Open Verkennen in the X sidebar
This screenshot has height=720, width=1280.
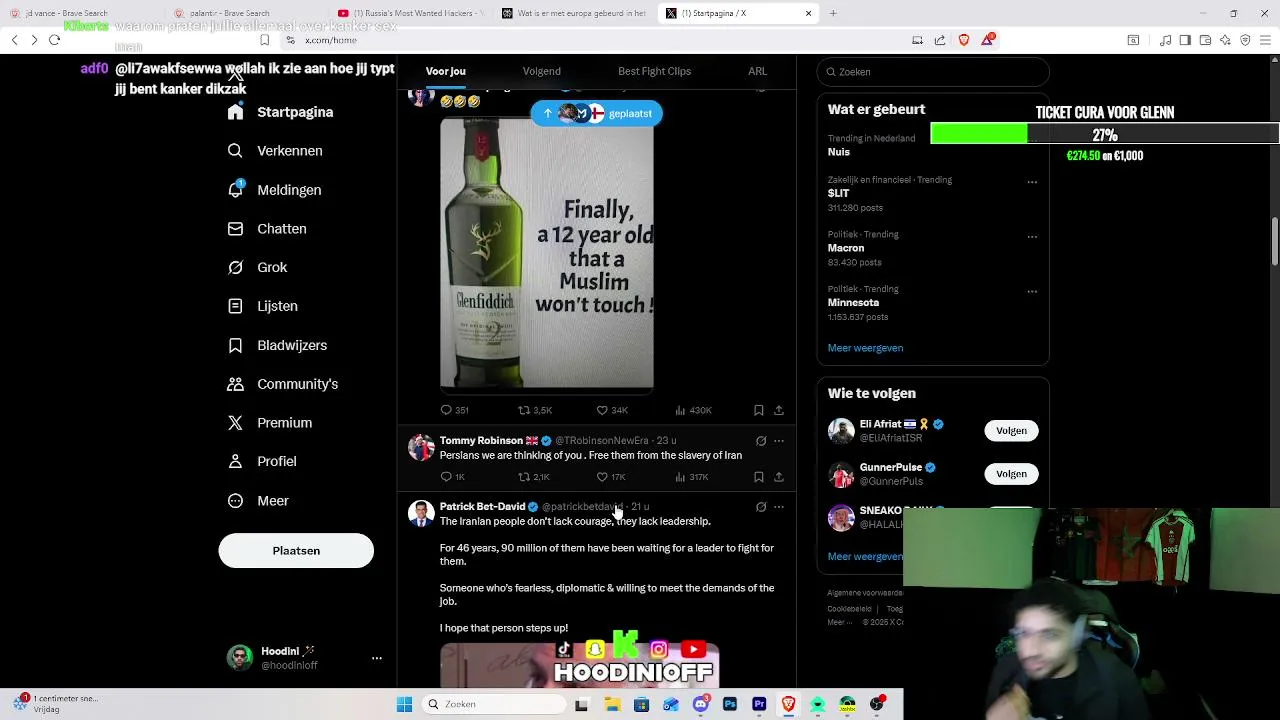(275, 151)
